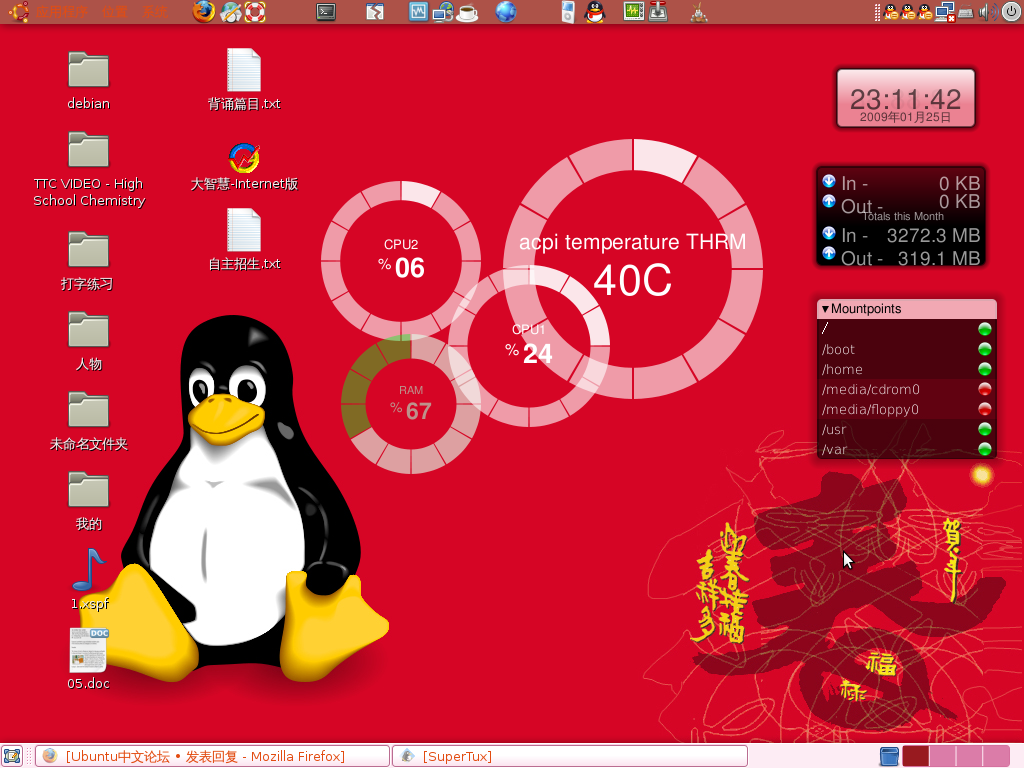Click the panel applet drag handle near tray
The width and height of the screenshot is (1024, 768).
pyautogui.click(x=877, y=12)
